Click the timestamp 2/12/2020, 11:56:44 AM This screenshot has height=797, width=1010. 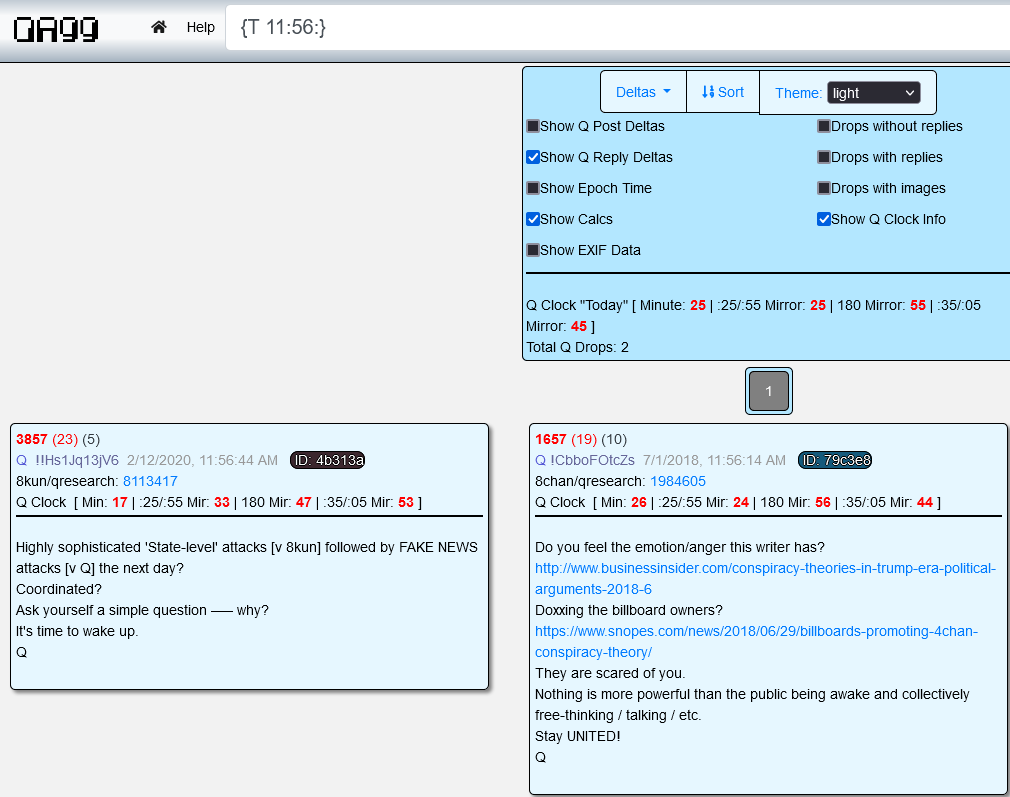[x=202, y=460]
